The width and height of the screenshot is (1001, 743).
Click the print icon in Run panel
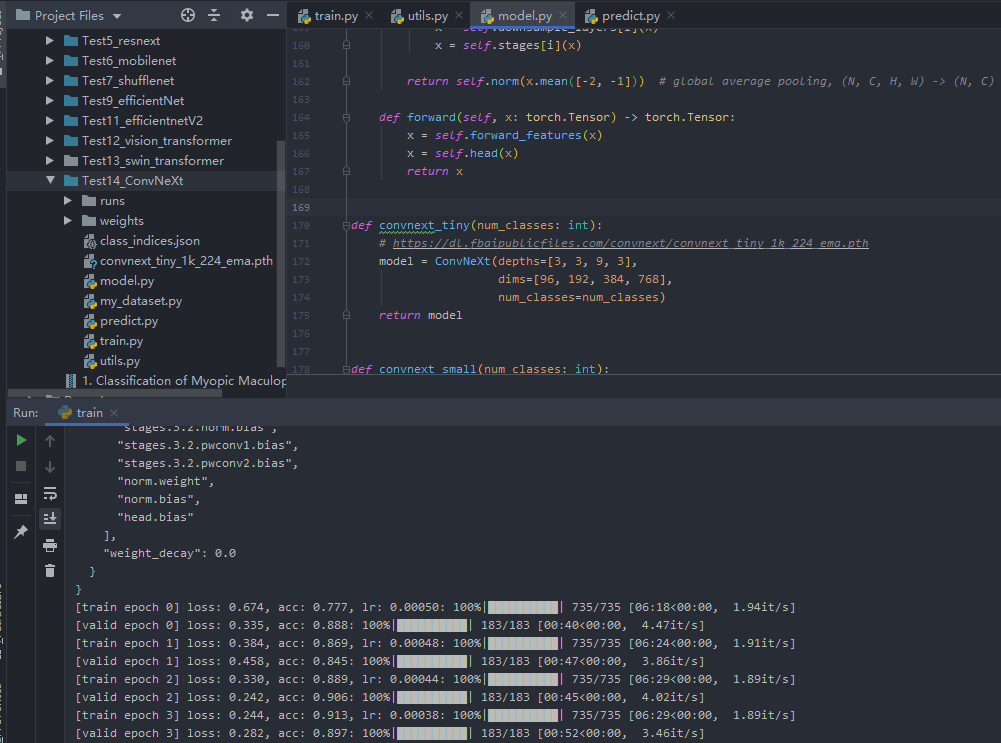[50, 545]
